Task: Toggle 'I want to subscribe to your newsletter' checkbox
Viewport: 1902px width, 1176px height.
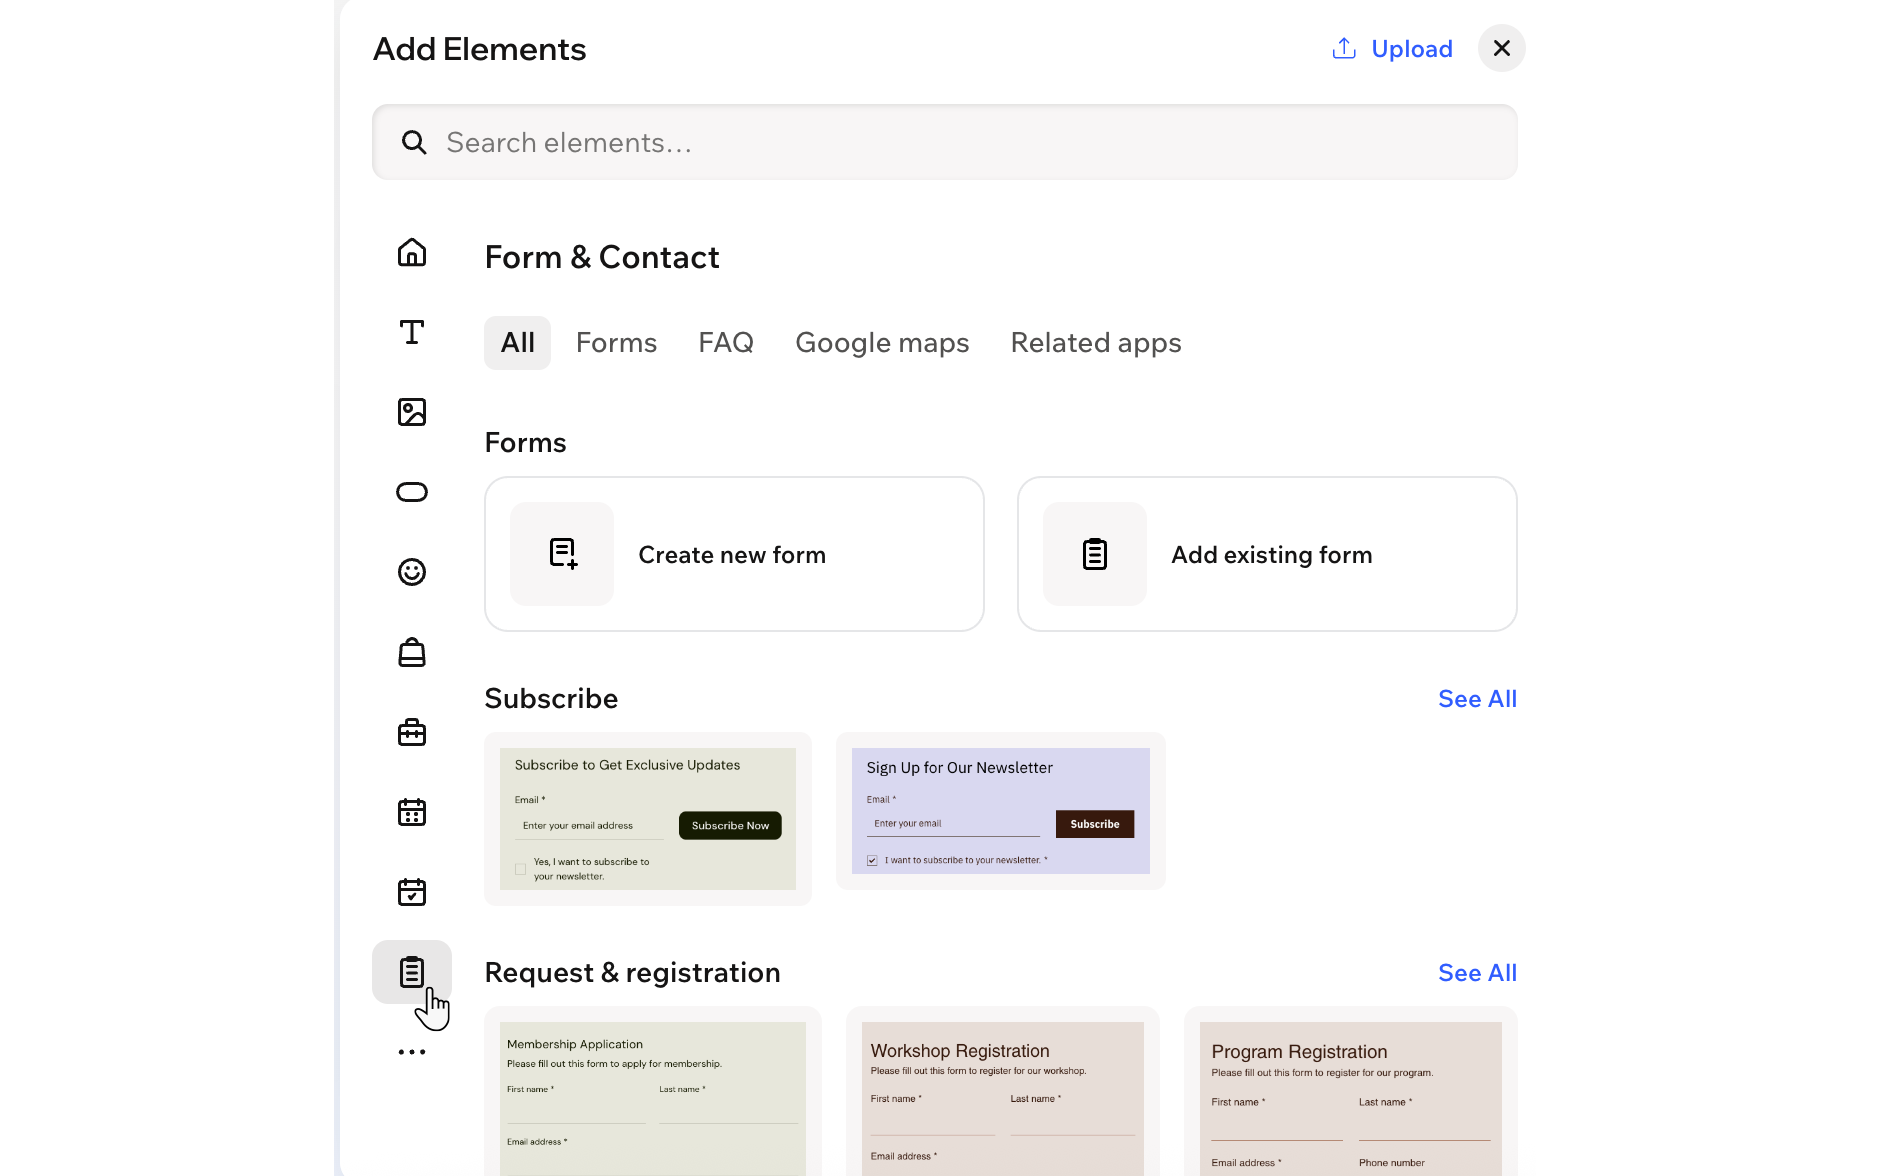Action: click(872, 860)
